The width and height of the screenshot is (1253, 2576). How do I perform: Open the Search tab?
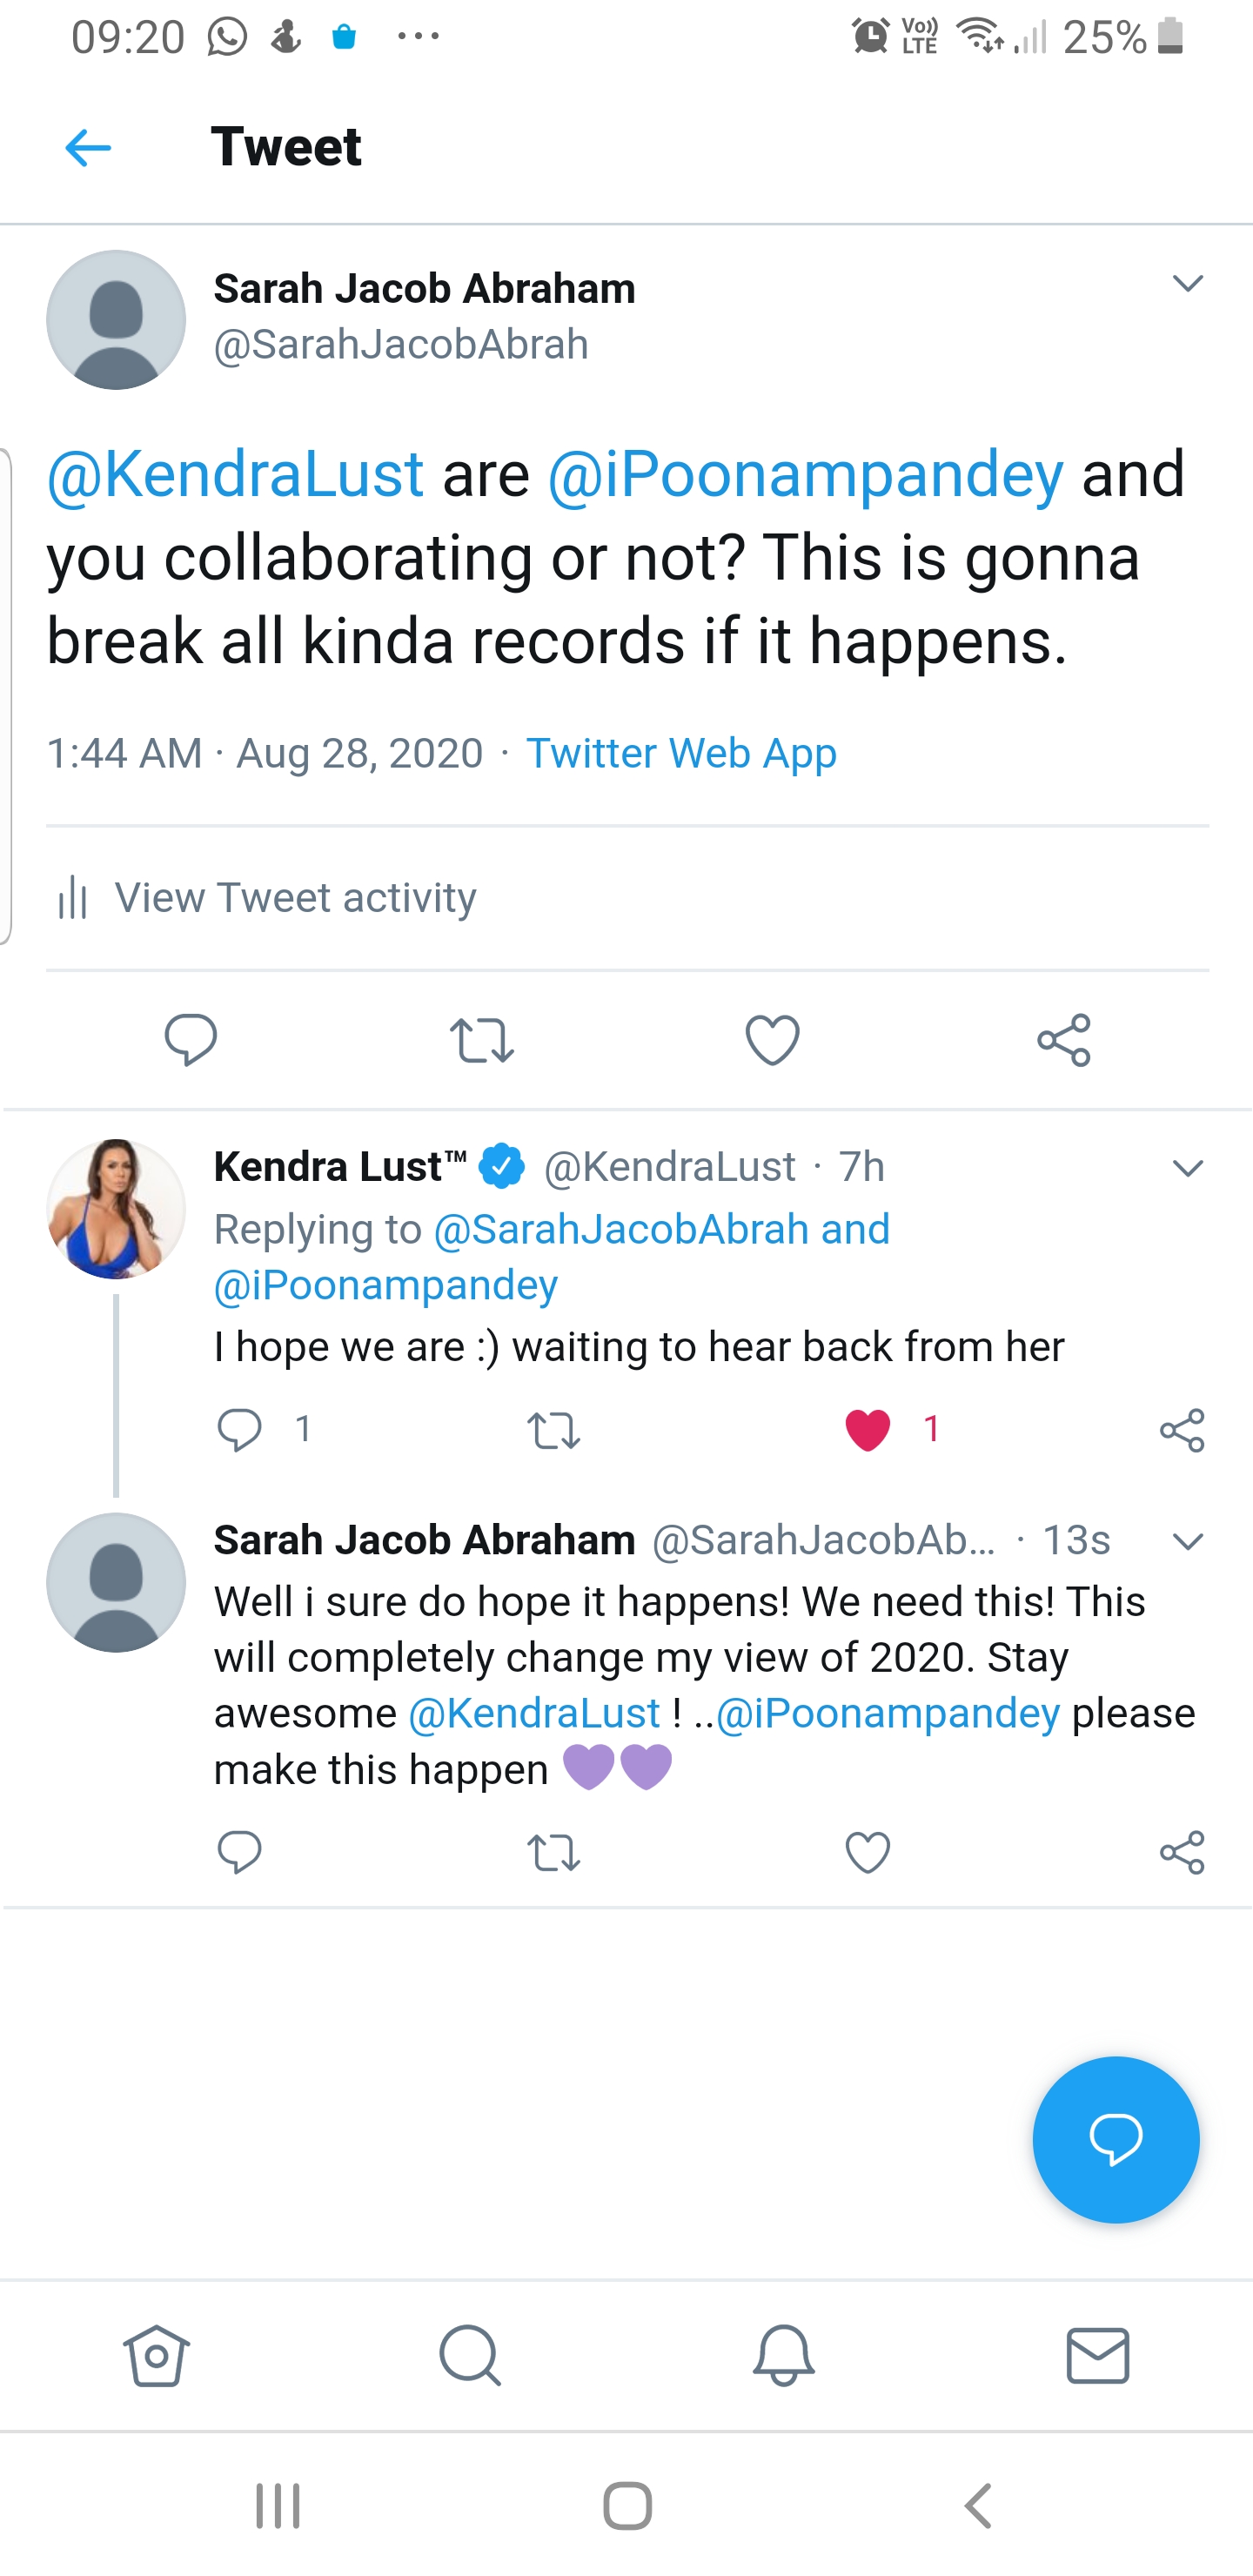[469, 2355]
